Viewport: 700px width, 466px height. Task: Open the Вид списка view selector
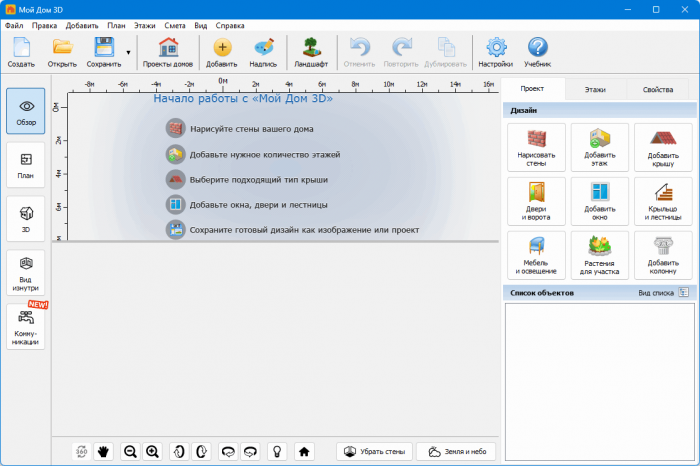(684, 293)
